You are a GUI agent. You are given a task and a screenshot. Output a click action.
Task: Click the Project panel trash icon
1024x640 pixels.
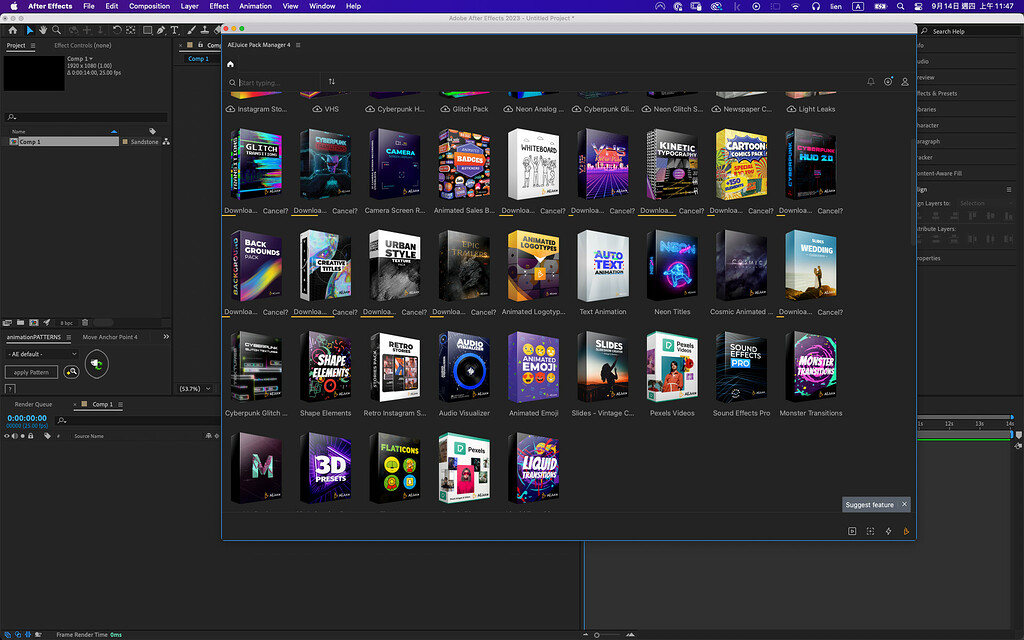[x=85, y=323]
